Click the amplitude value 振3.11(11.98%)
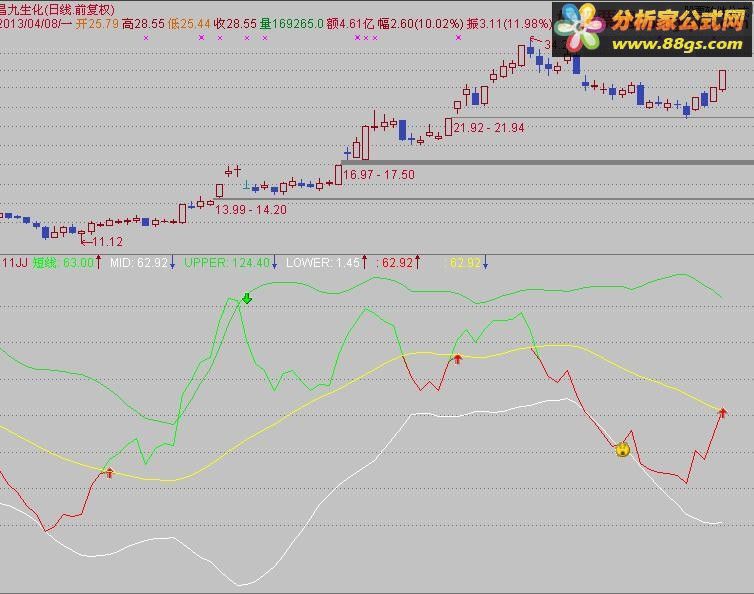 (x=509, y=24)
